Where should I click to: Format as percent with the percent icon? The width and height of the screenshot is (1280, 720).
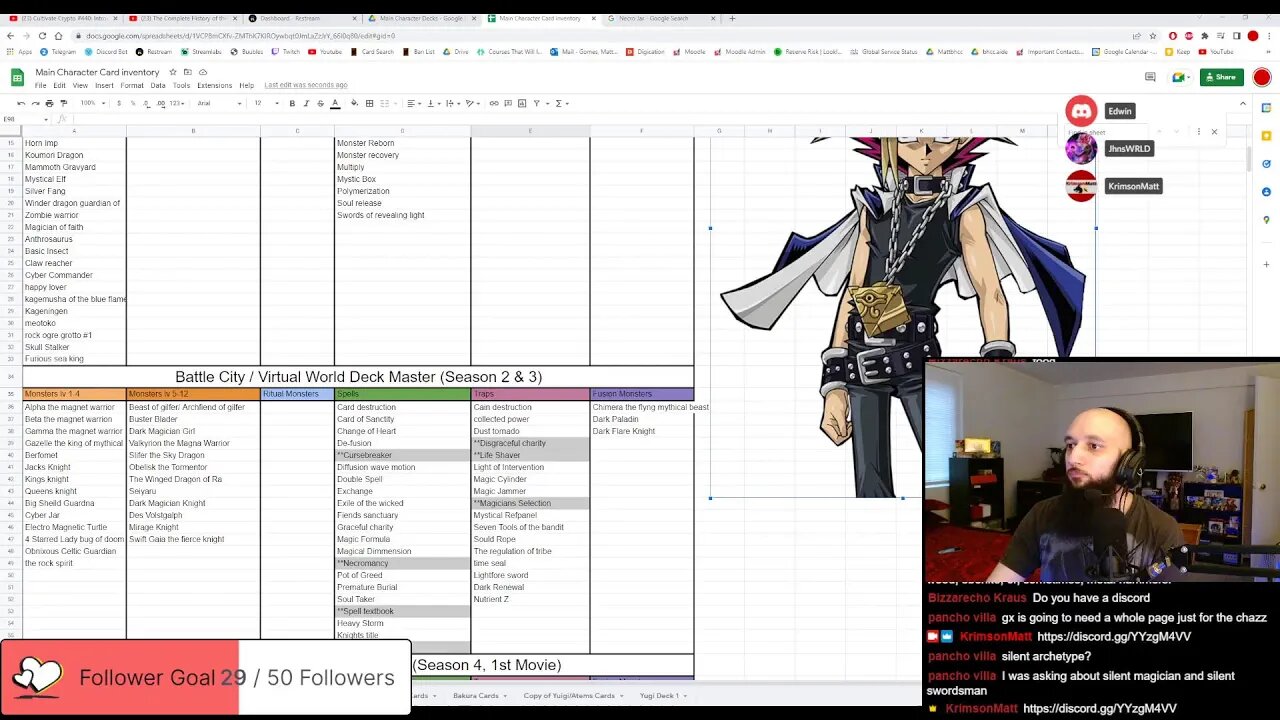tap(133, 103)
